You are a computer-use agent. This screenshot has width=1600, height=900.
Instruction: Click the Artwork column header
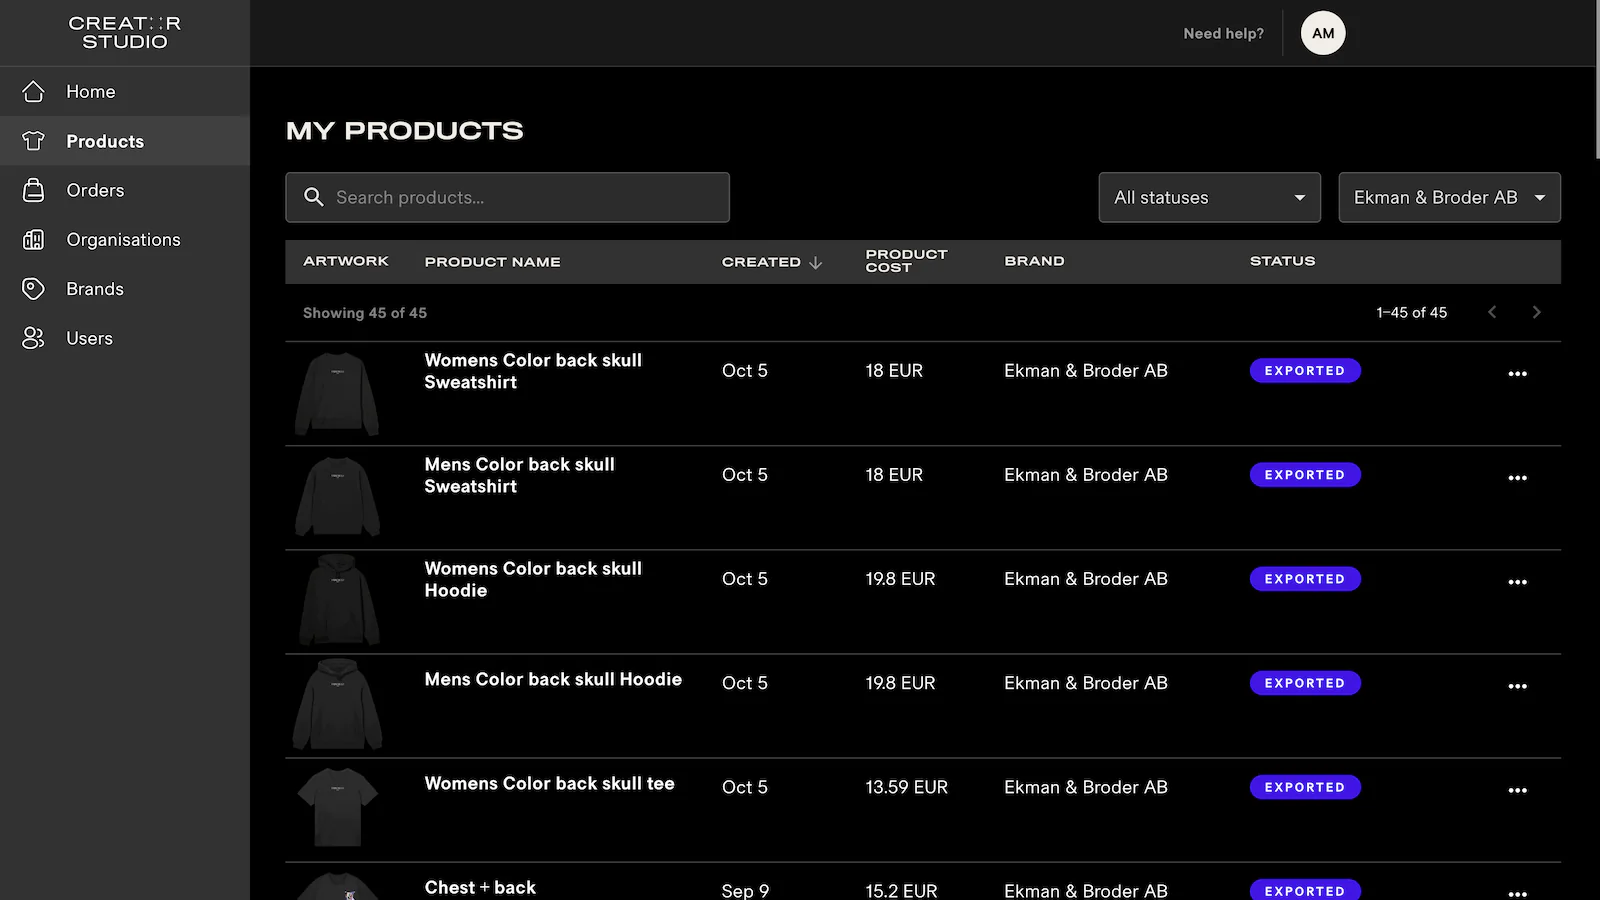pos(345,261)
